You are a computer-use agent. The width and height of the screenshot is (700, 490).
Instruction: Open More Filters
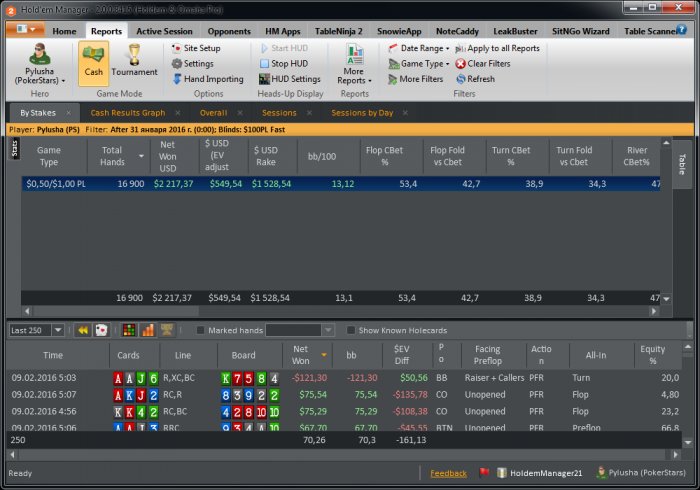[x=416, y=79]
